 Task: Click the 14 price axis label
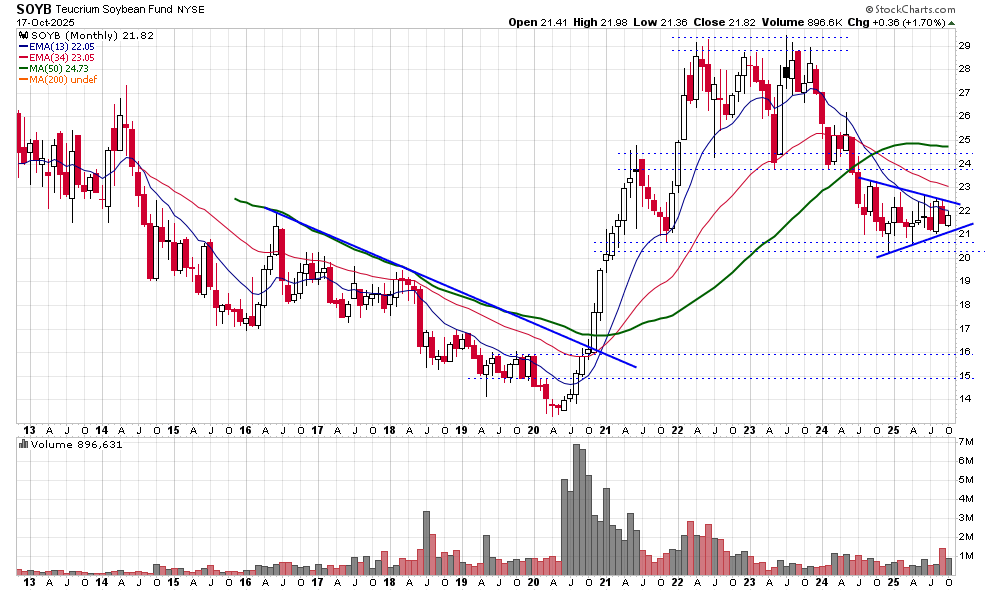(964, 399)
